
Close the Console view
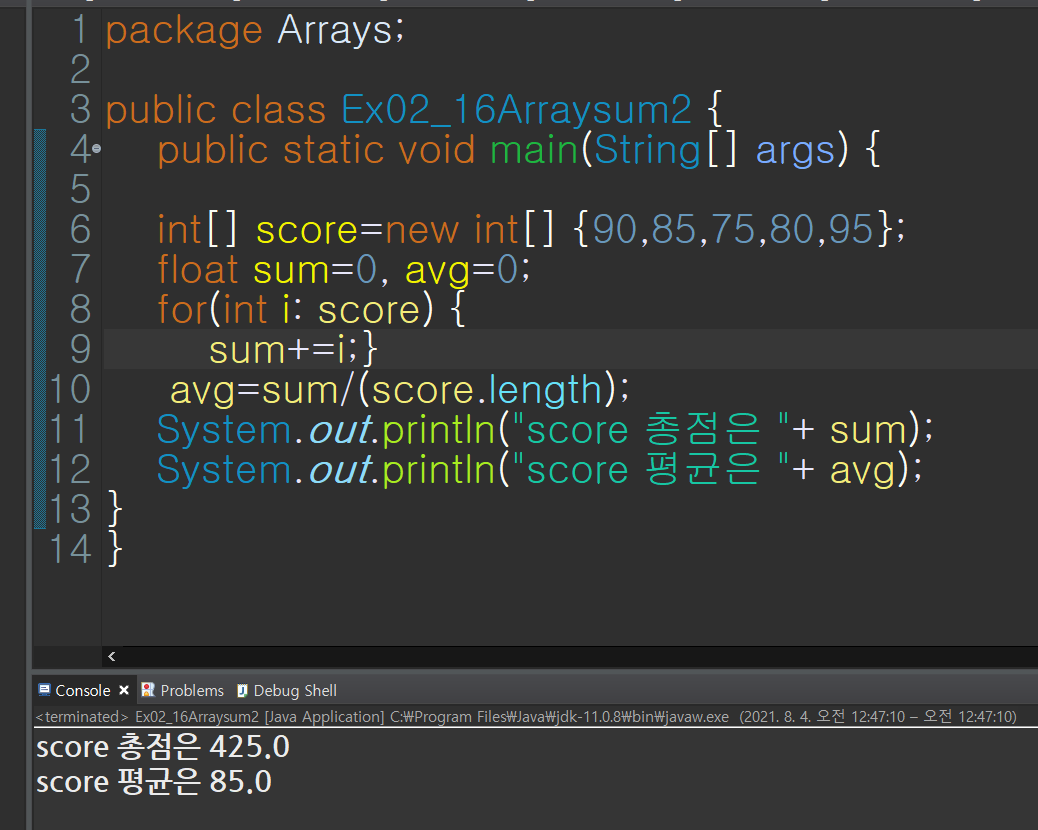point(124,690)
